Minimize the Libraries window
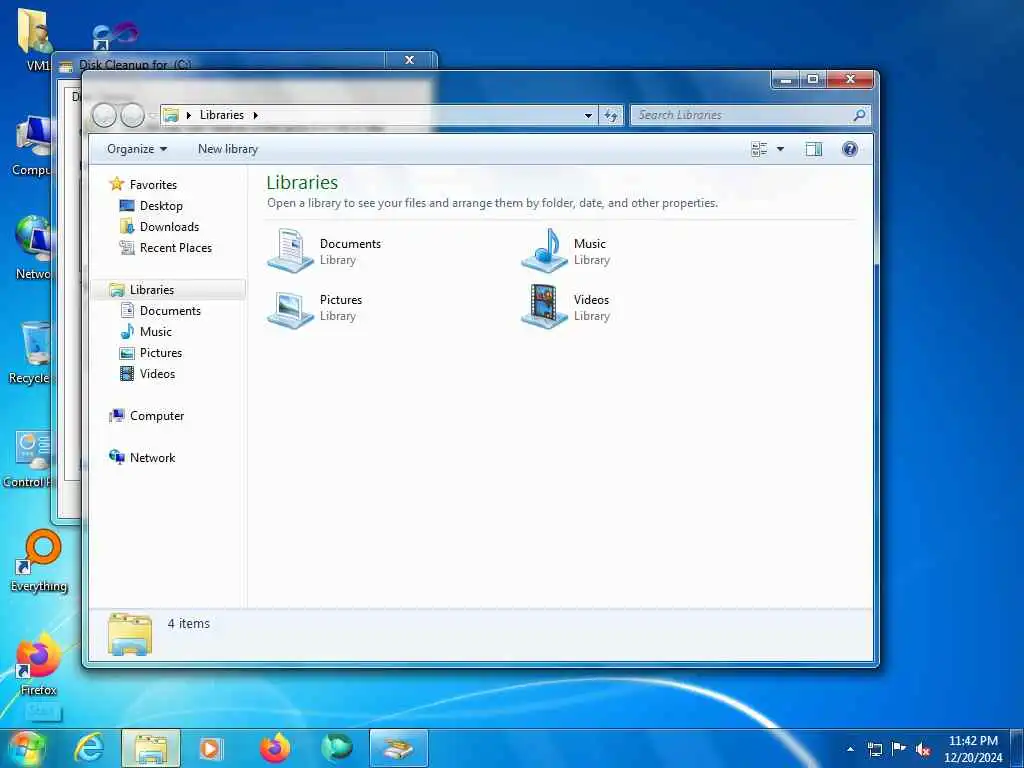This screenshot has height=768, width=1024. tap(786, 80)
